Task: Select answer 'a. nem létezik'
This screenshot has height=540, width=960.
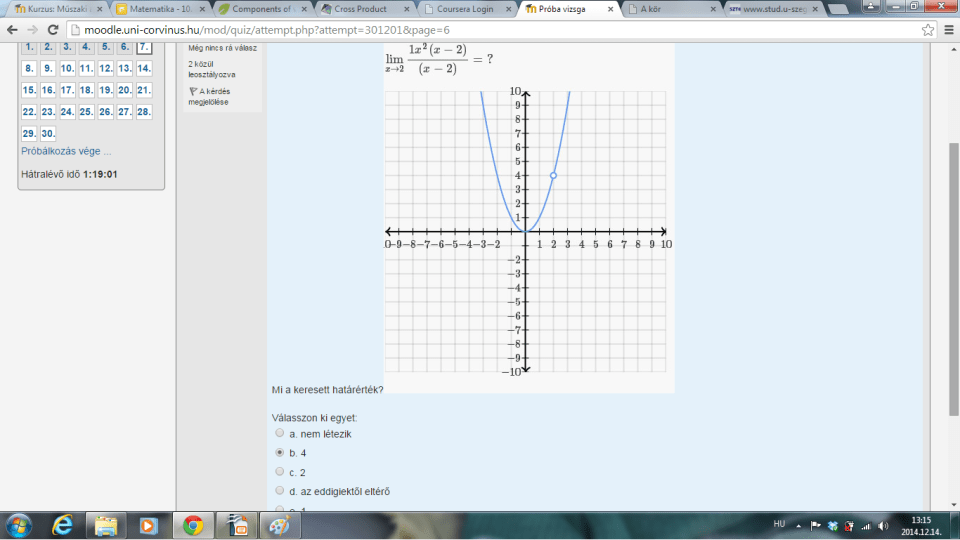Action: (x=280, y=434)
